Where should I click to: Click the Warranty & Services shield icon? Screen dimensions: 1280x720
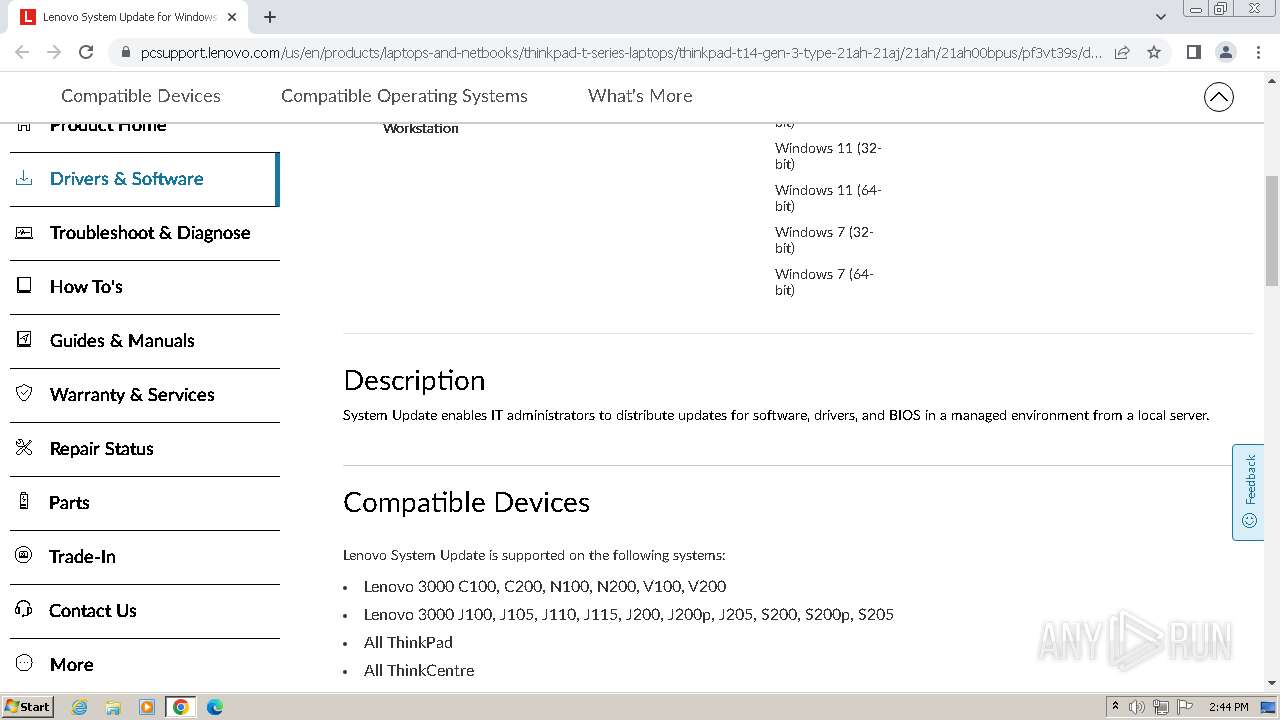click(x=24, y=394)
